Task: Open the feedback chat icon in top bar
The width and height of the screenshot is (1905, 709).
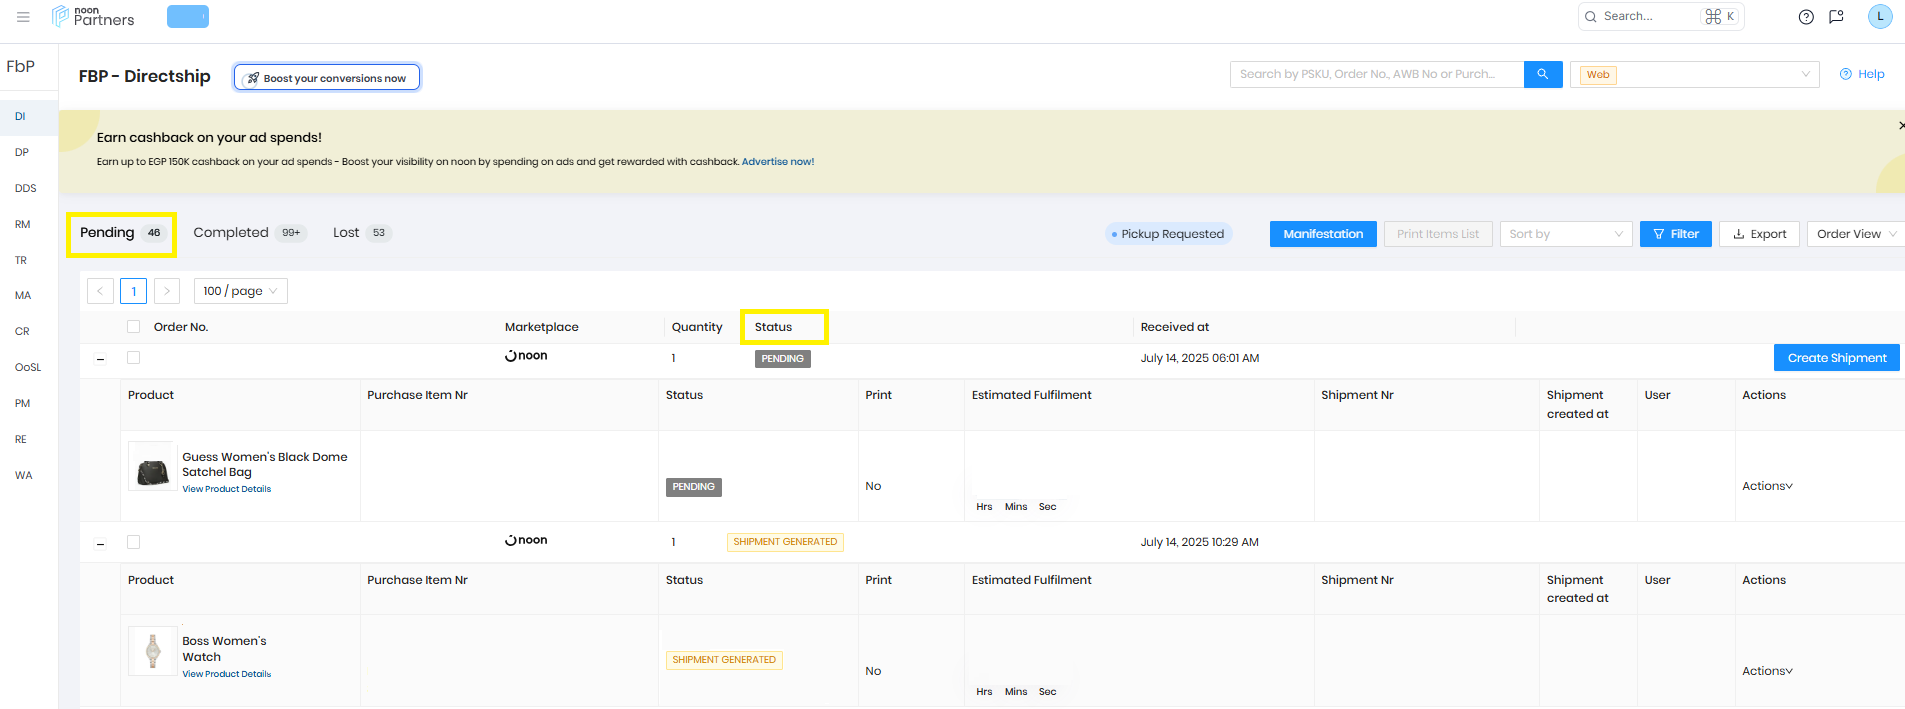Action: pyautogui.click(x=1836, y=17)
